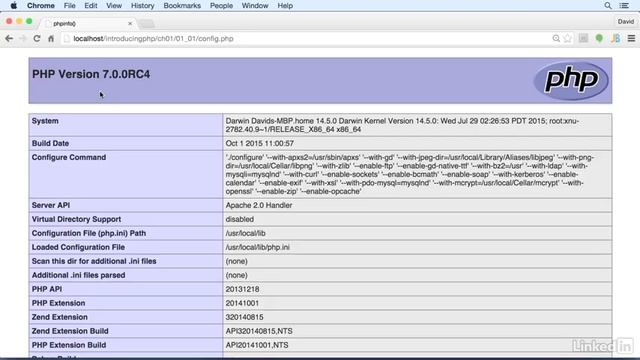
Task: Click the gray extension icon beside the star
Action: [x=583, y=38]
